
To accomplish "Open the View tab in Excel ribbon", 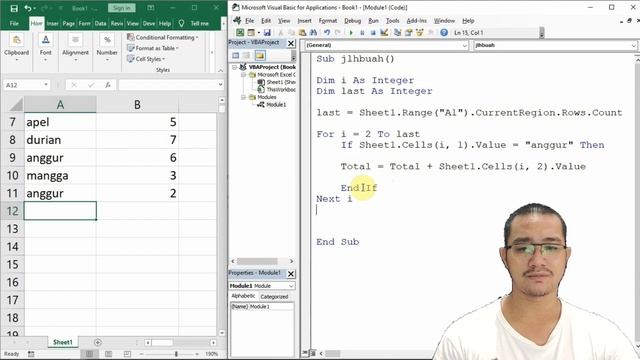I will 132,24.
